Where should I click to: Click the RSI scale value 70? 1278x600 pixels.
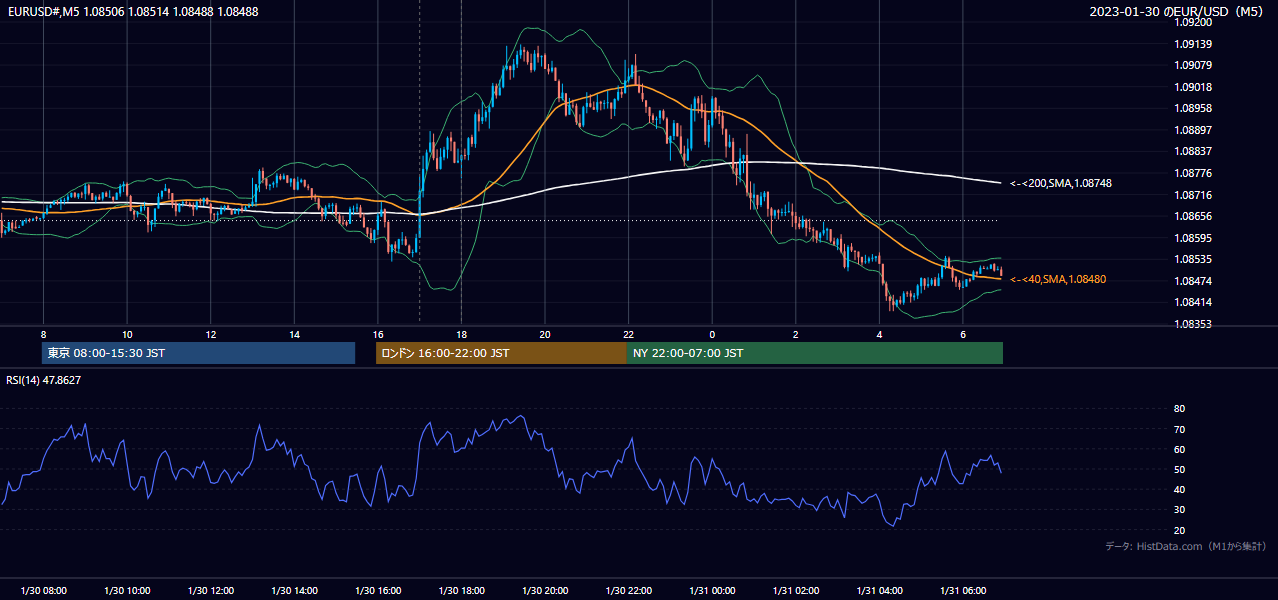pyautogui.click(x=1180, y=429)
